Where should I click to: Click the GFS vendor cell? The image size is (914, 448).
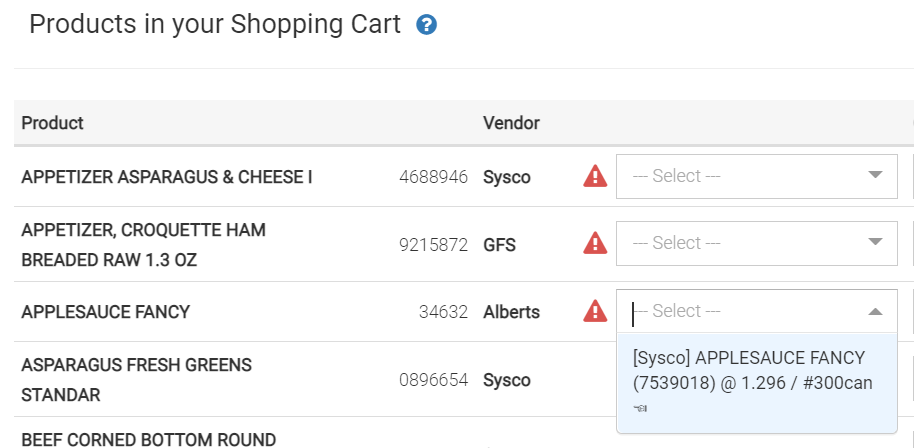tap(499, 244)
